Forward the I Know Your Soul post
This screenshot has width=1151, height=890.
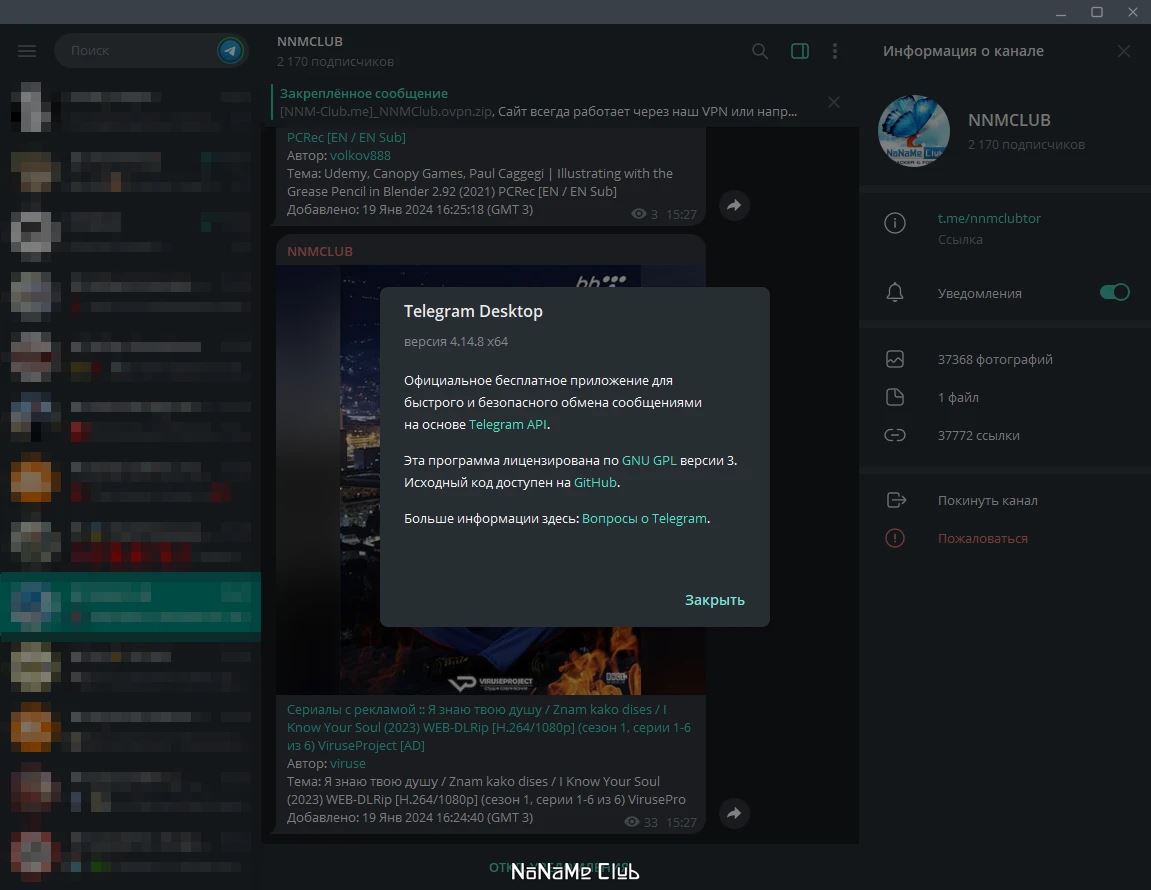tap(734, 813)
